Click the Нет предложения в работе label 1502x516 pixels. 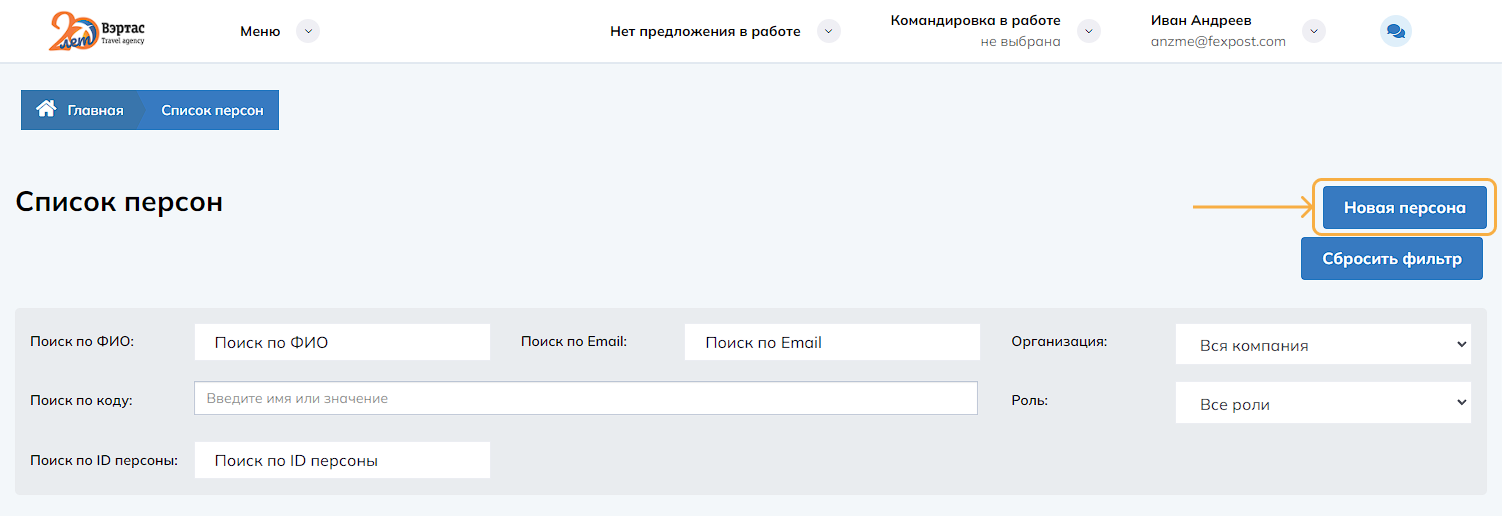pyautogui.click(x=705, y=31)
